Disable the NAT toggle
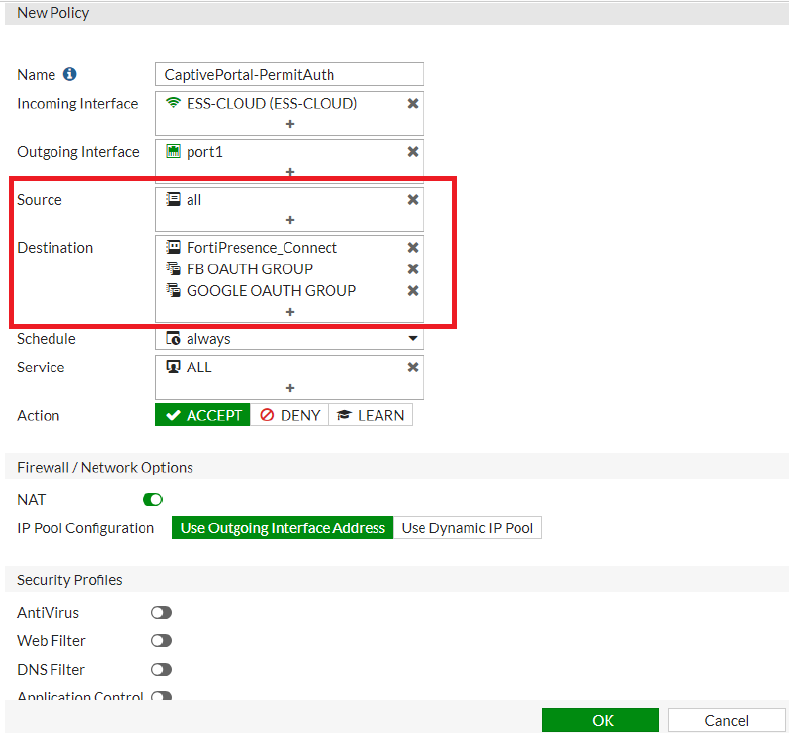 (x=153, y=500)
